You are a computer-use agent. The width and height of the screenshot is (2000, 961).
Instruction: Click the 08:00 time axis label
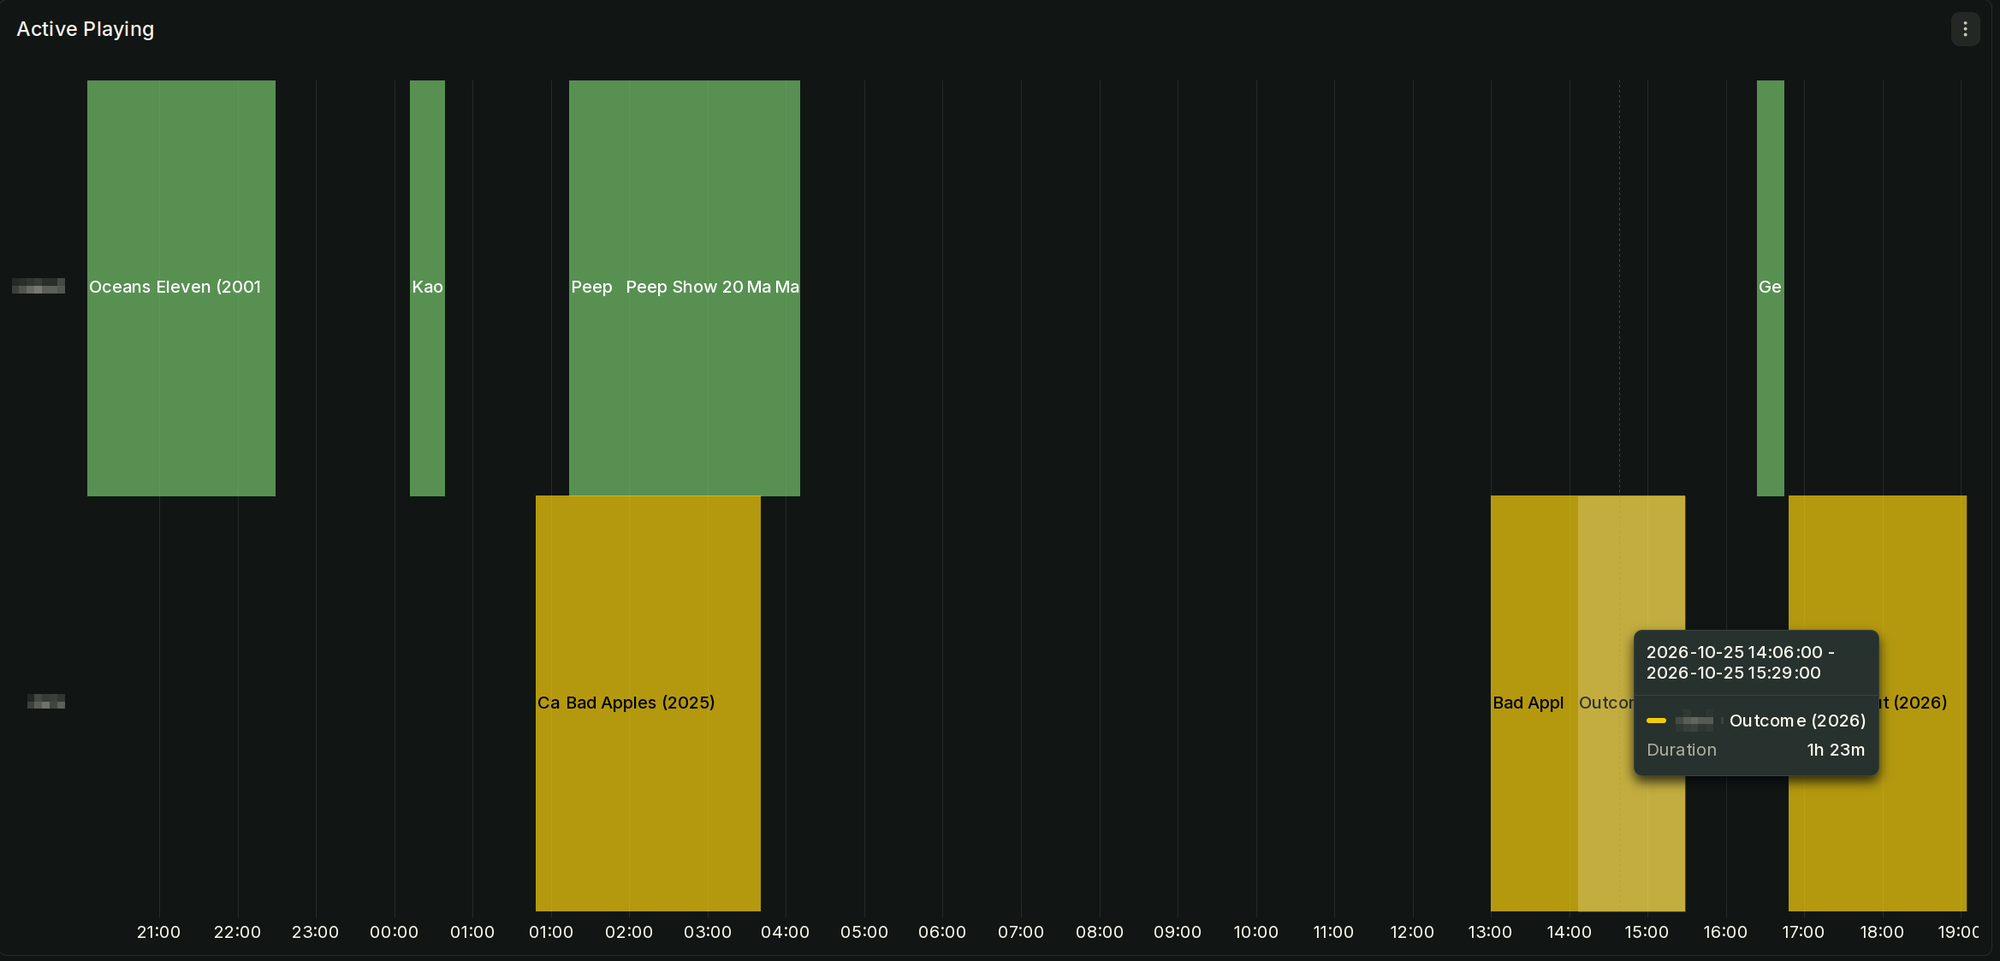click(1099, 932)
